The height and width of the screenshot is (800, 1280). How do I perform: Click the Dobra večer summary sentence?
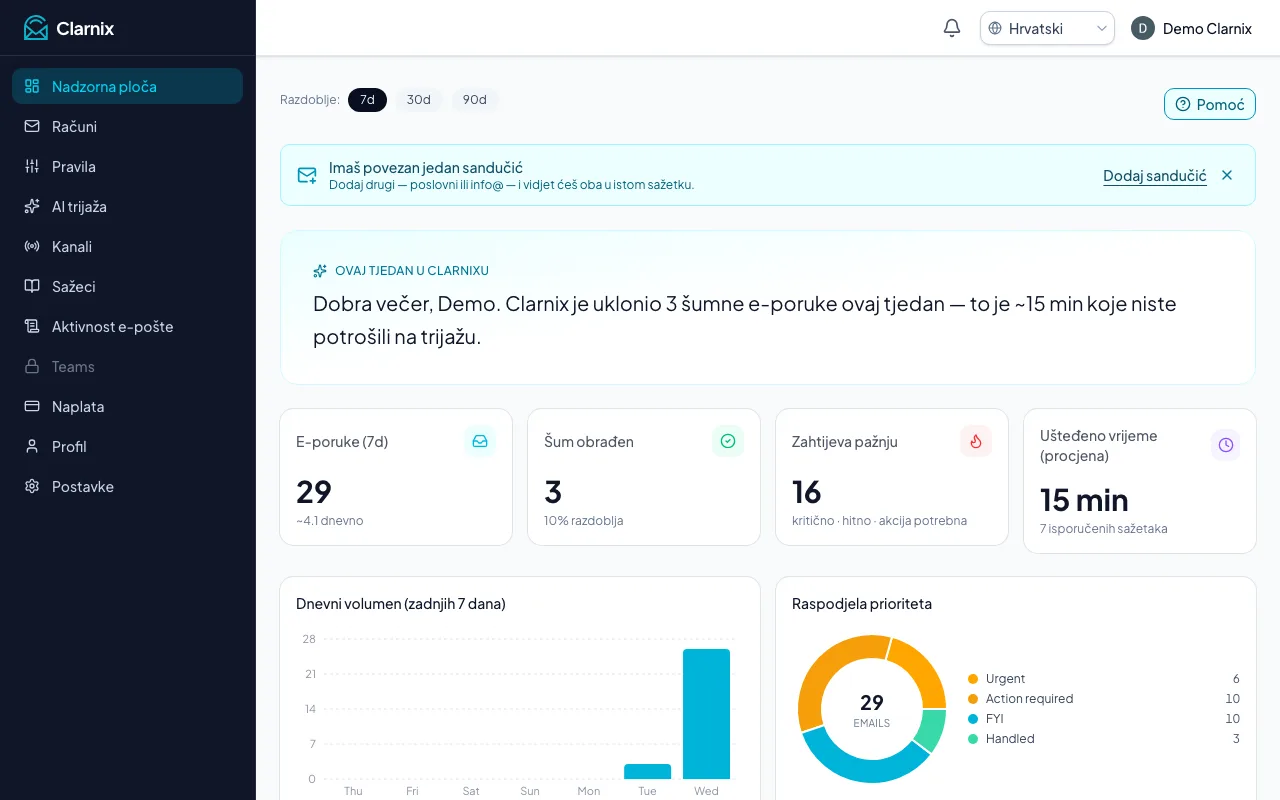click(x=745, y=320)
